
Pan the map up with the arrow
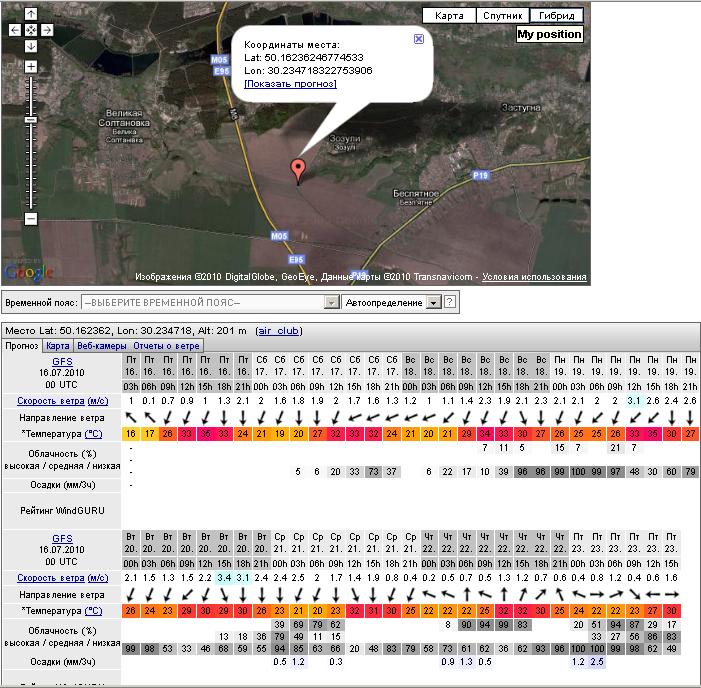31,15
